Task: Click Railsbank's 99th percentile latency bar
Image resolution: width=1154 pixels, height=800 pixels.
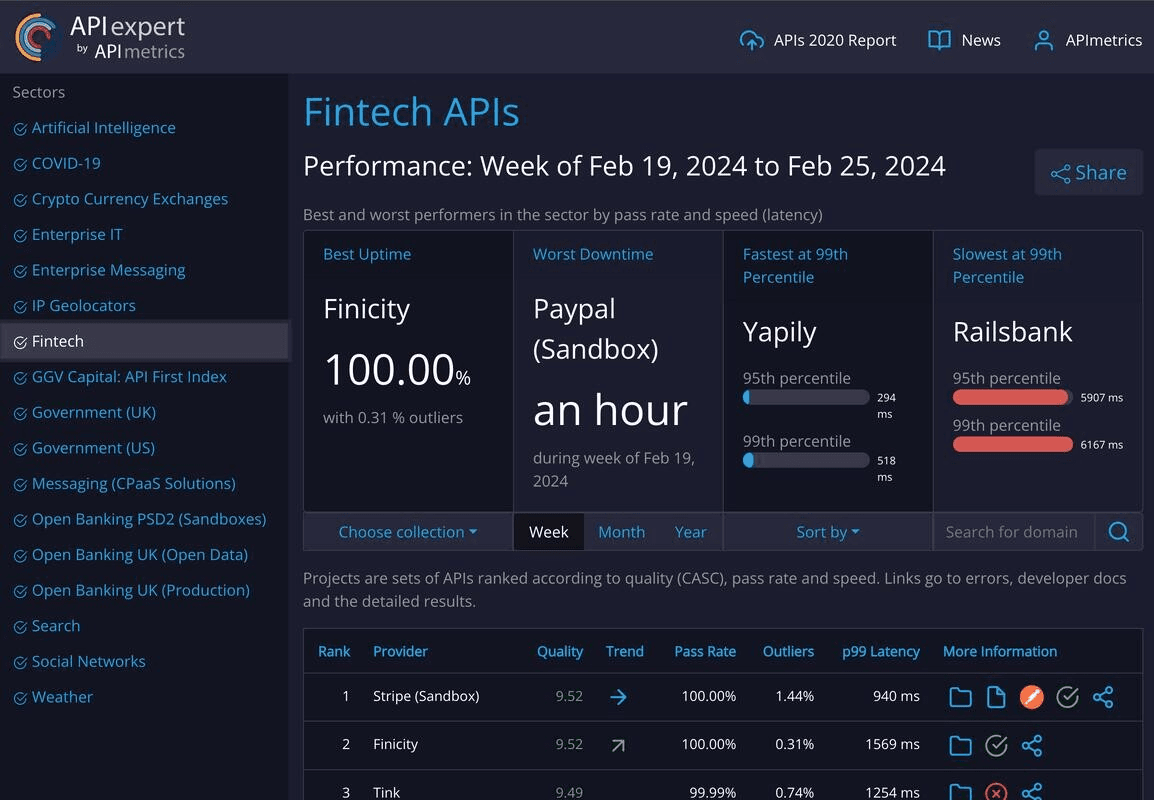Action: 1012,444
